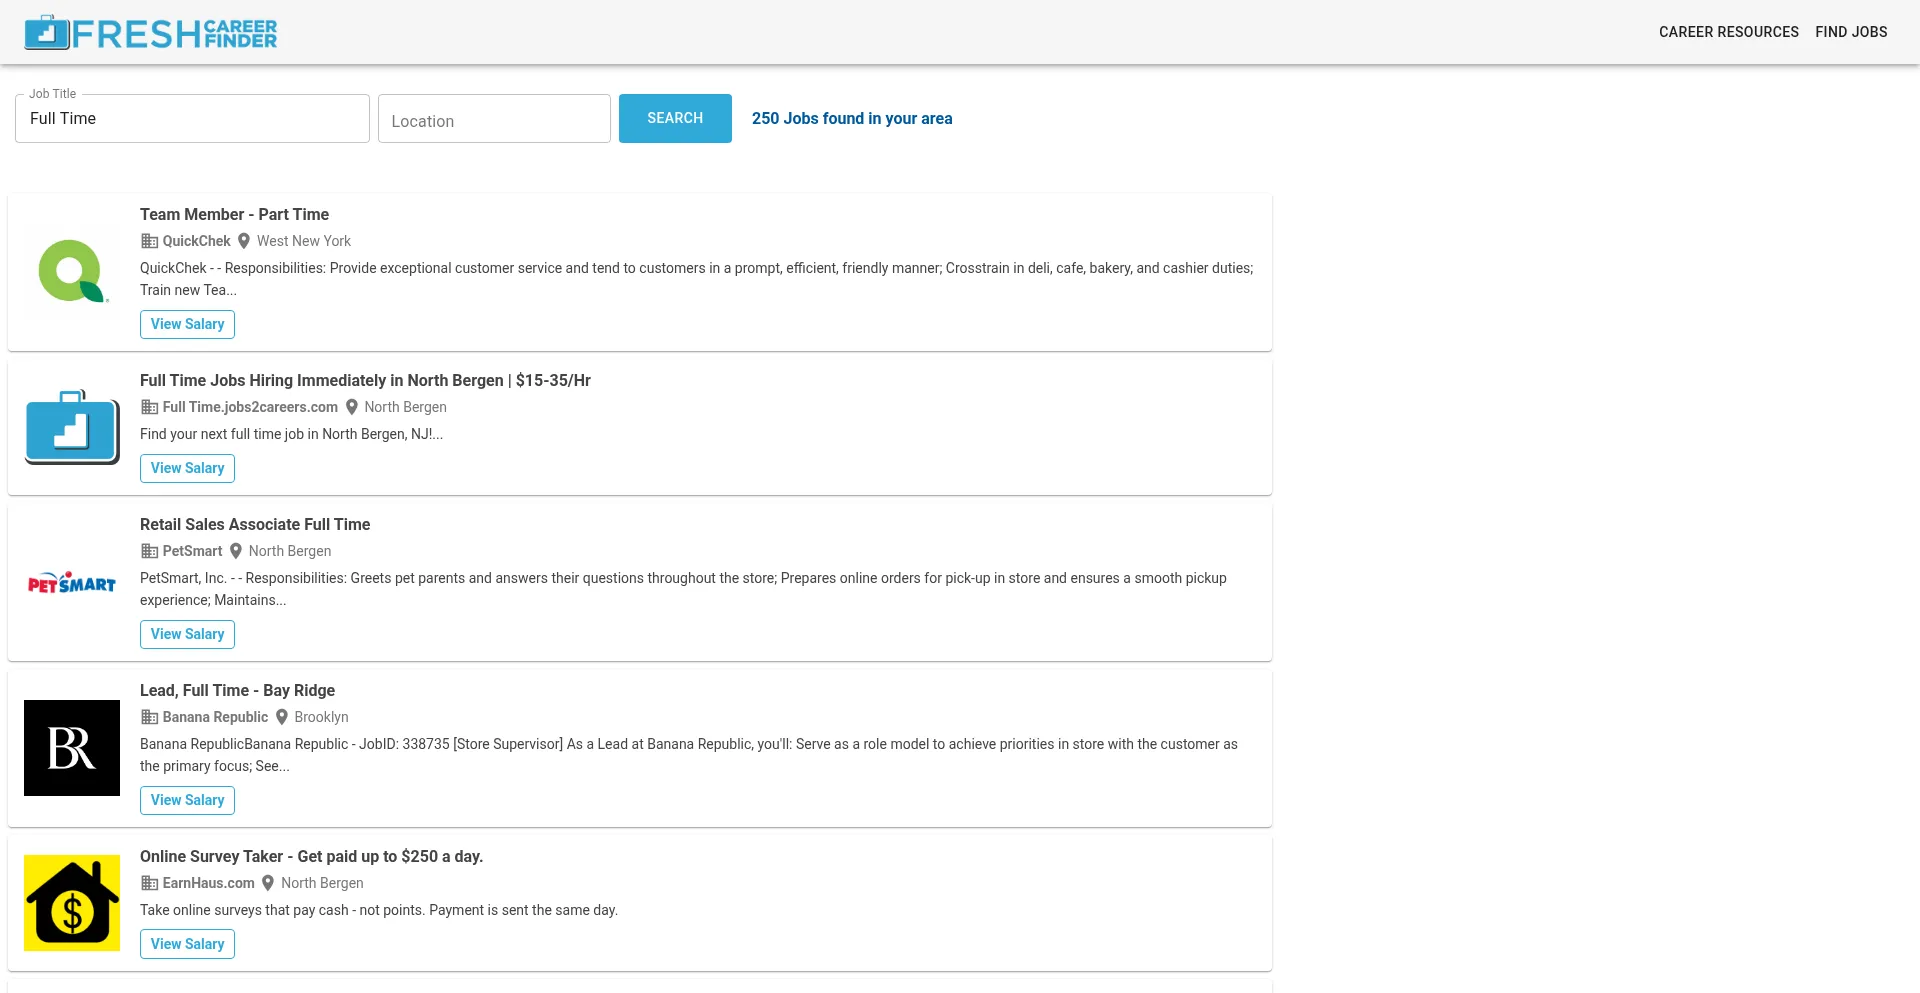This screenshot has width=1920, height=993.
Task: Open 'Team Member - Part Time' job title
Action: click(234, 214)
